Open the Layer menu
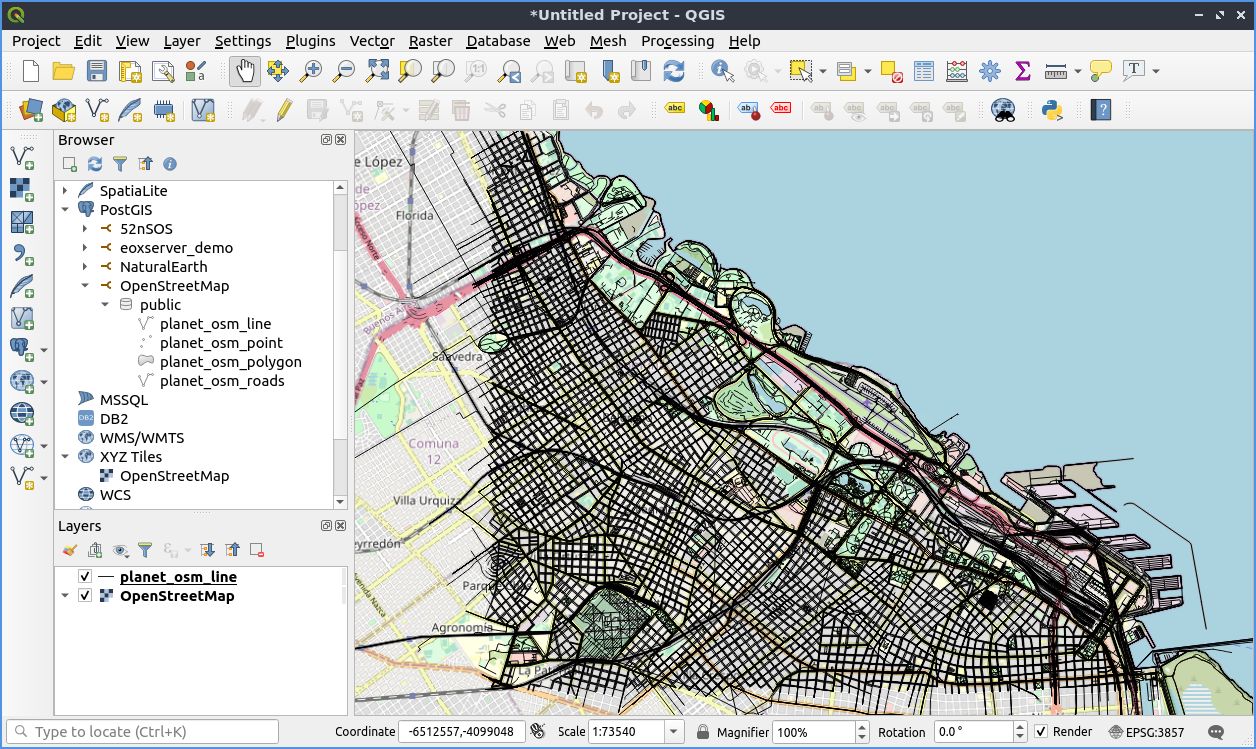 click(x=182, y=41)
